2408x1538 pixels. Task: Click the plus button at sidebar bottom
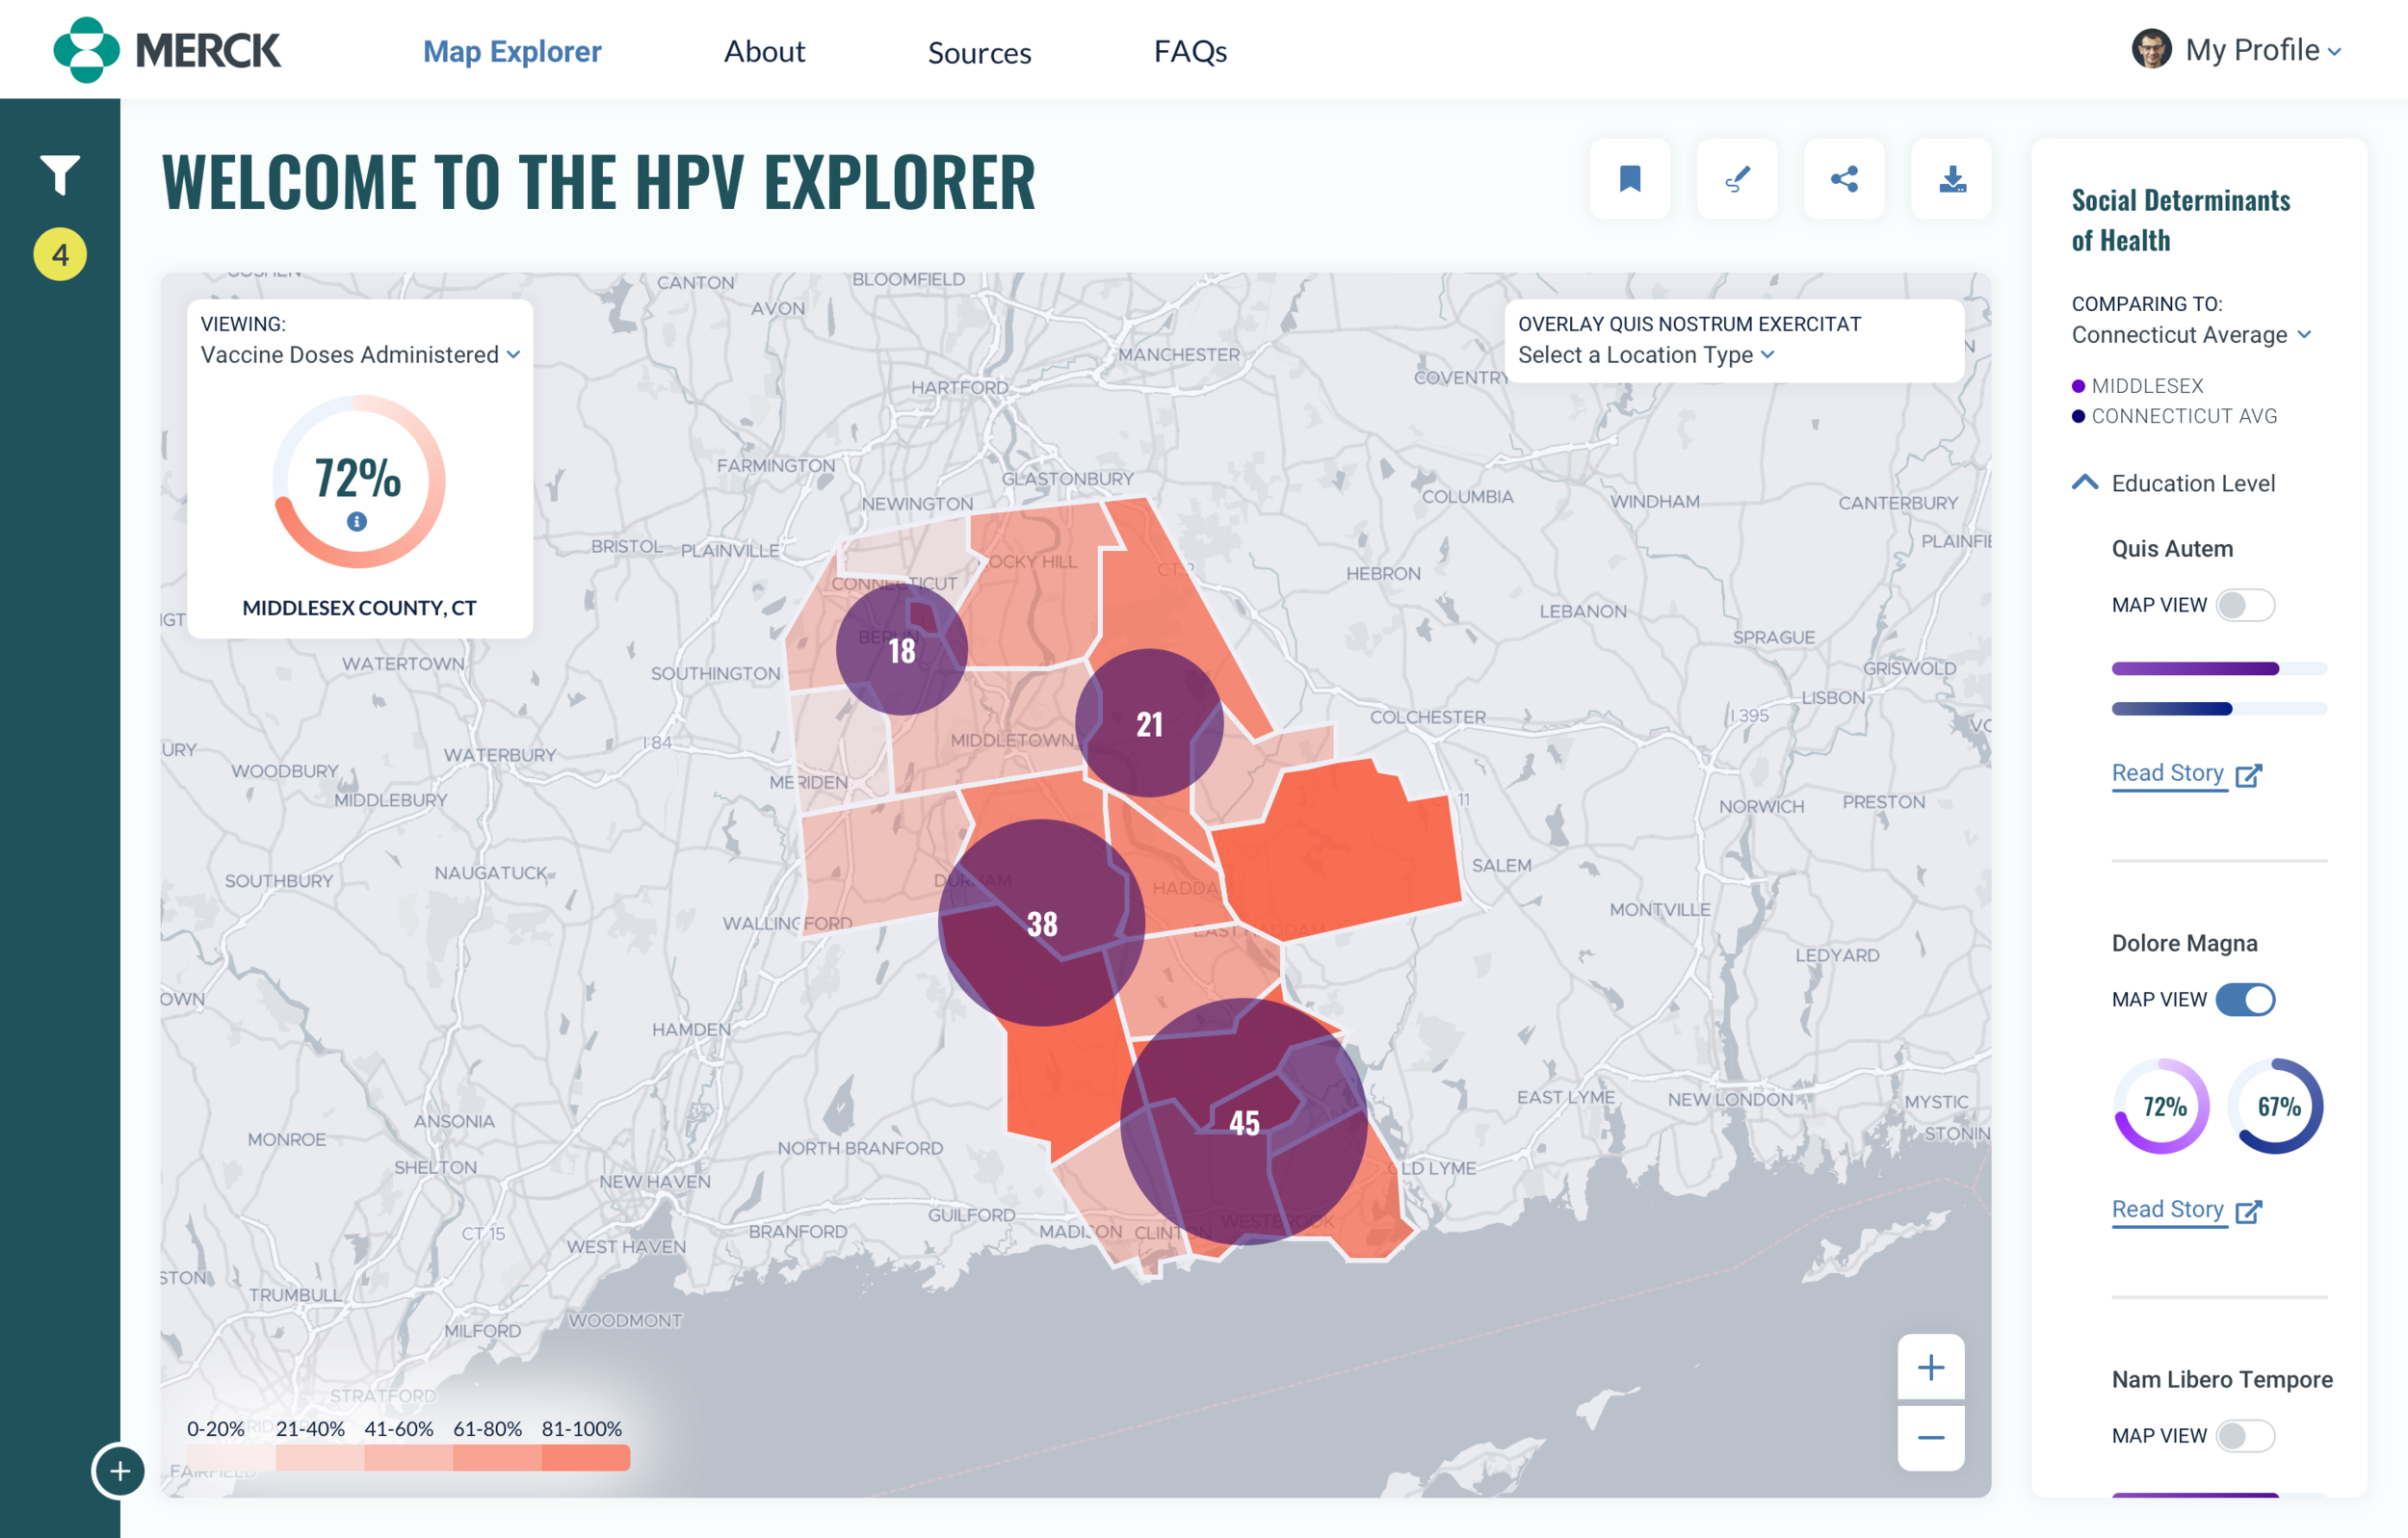pos(119,1471)
